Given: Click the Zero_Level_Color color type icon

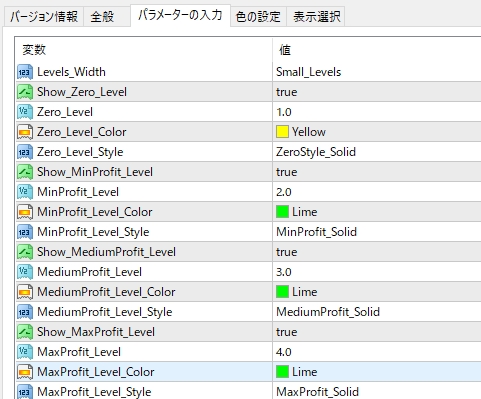Looking at the screenshot, I should 25,132.
